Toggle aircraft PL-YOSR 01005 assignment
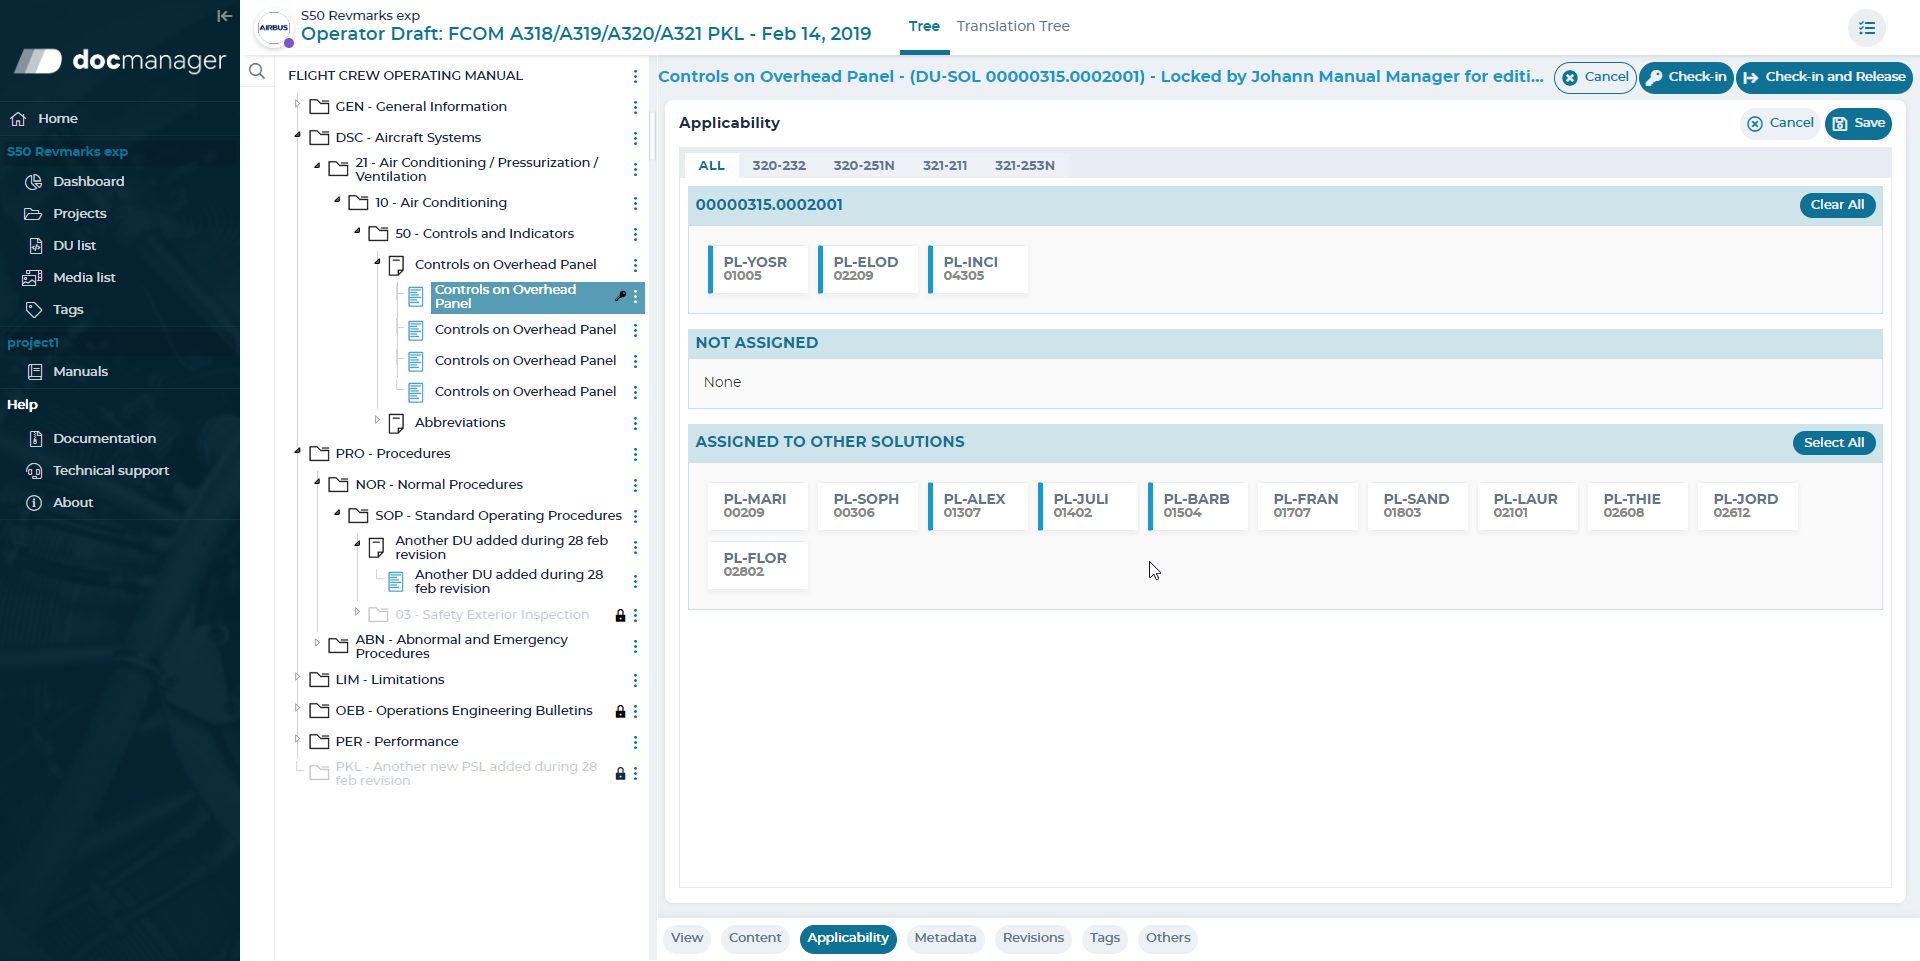 click(x=757, y=269)
